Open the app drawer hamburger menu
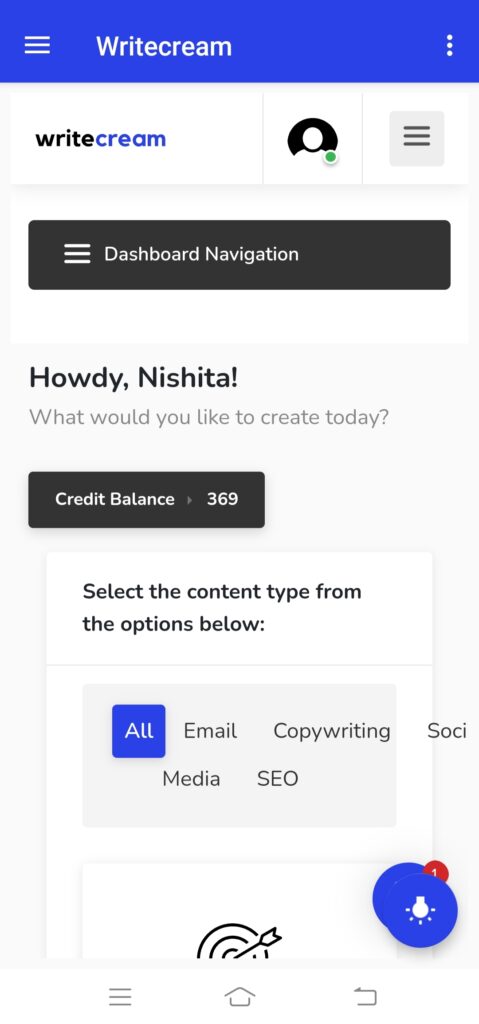This screenshot has width=479, height=1024. point(37,45)
